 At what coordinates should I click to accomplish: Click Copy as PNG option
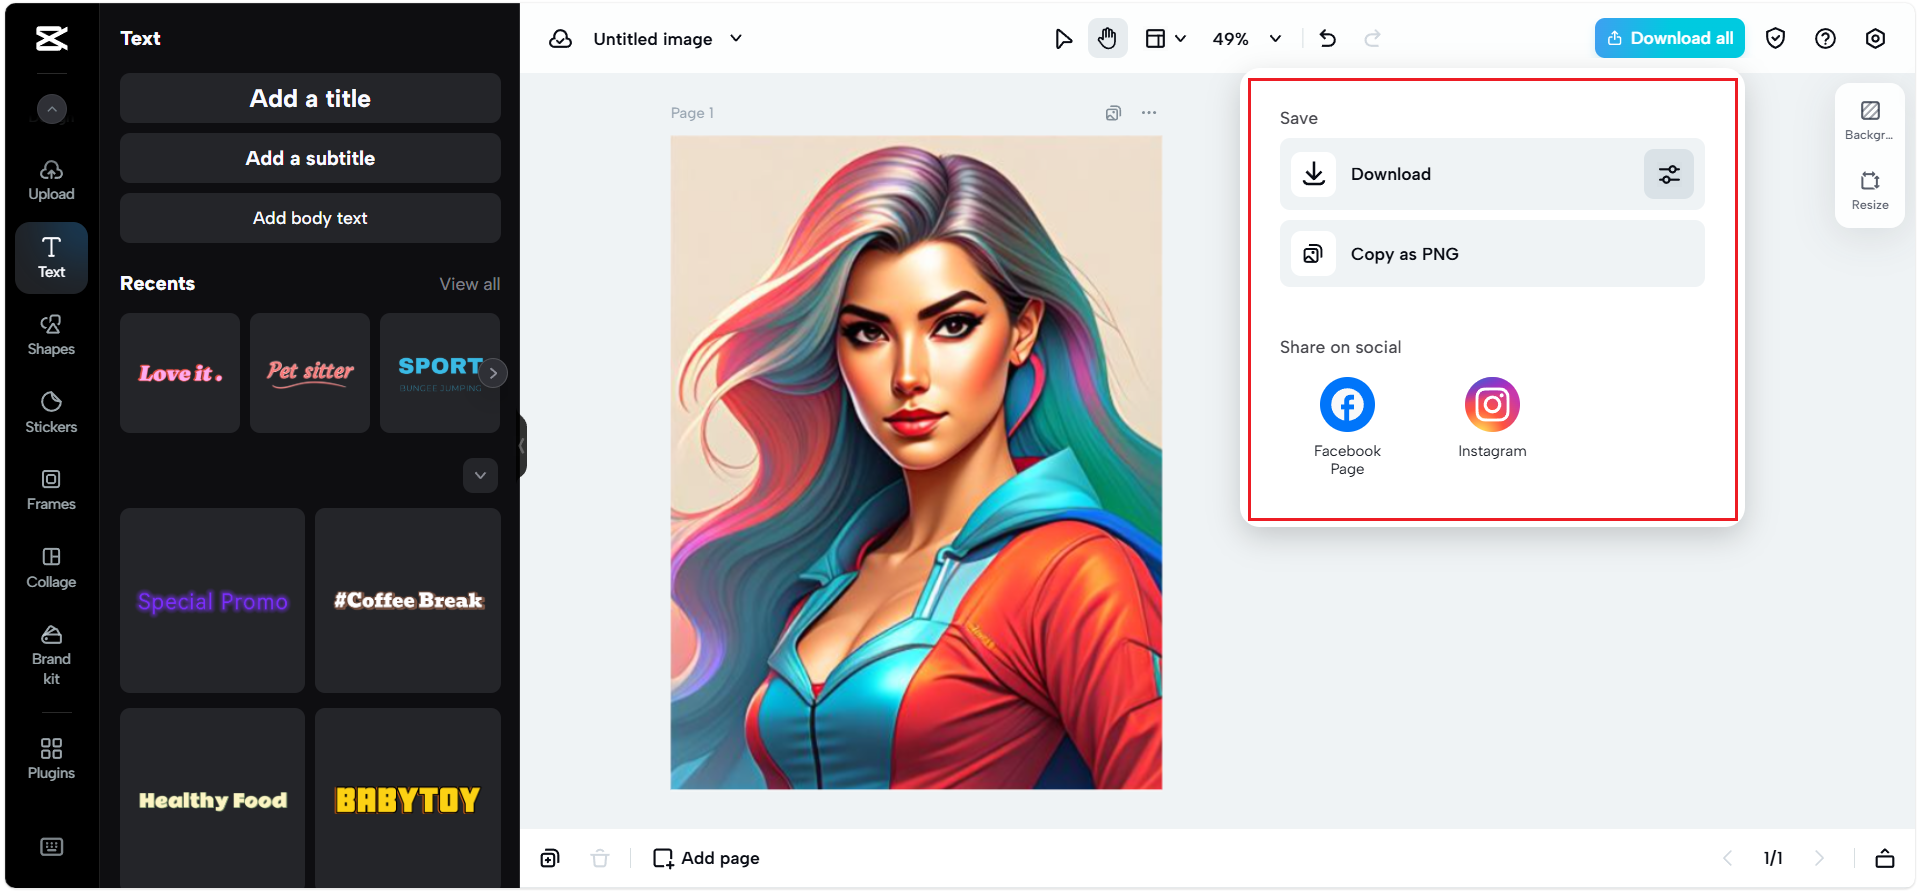tap(1492, 254)
